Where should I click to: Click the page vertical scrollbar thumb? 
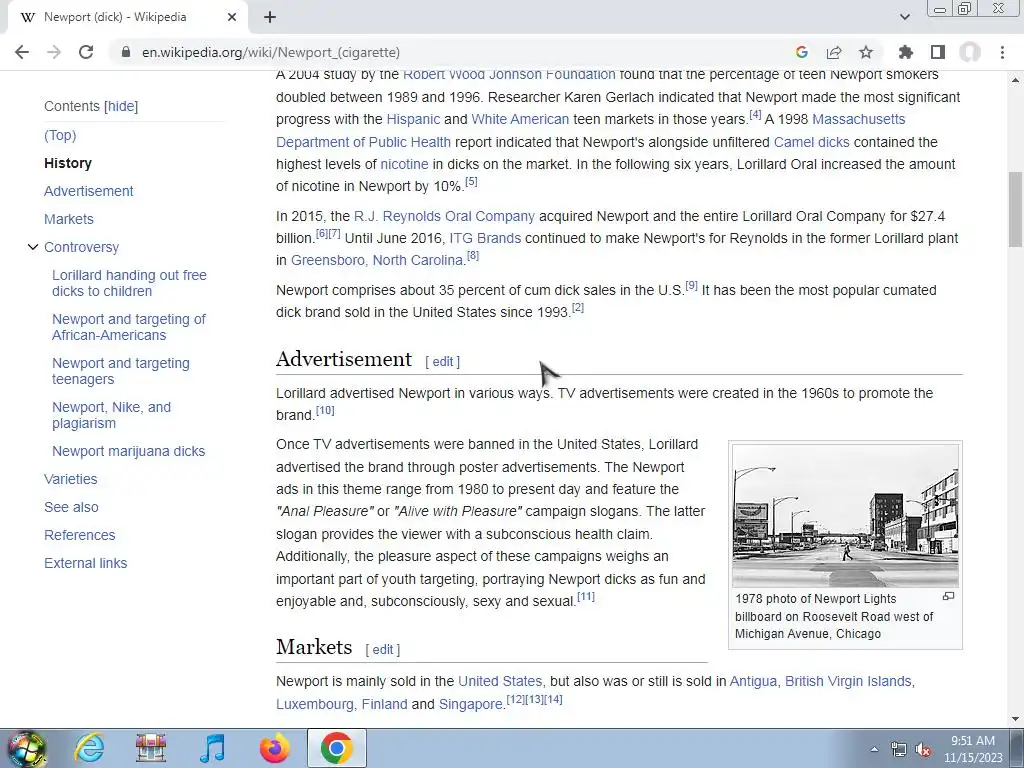[1015, 209]
